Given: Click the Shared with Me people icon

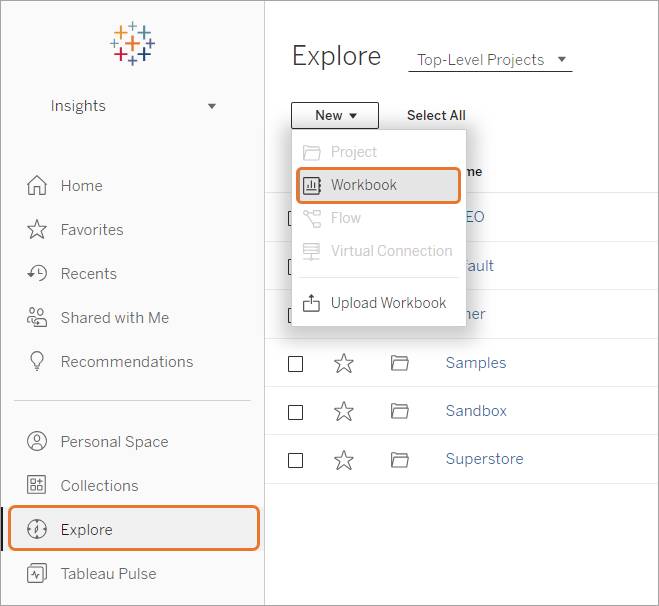Looking at the screenshot, I should pyautogui.click(x=37, y=317).
